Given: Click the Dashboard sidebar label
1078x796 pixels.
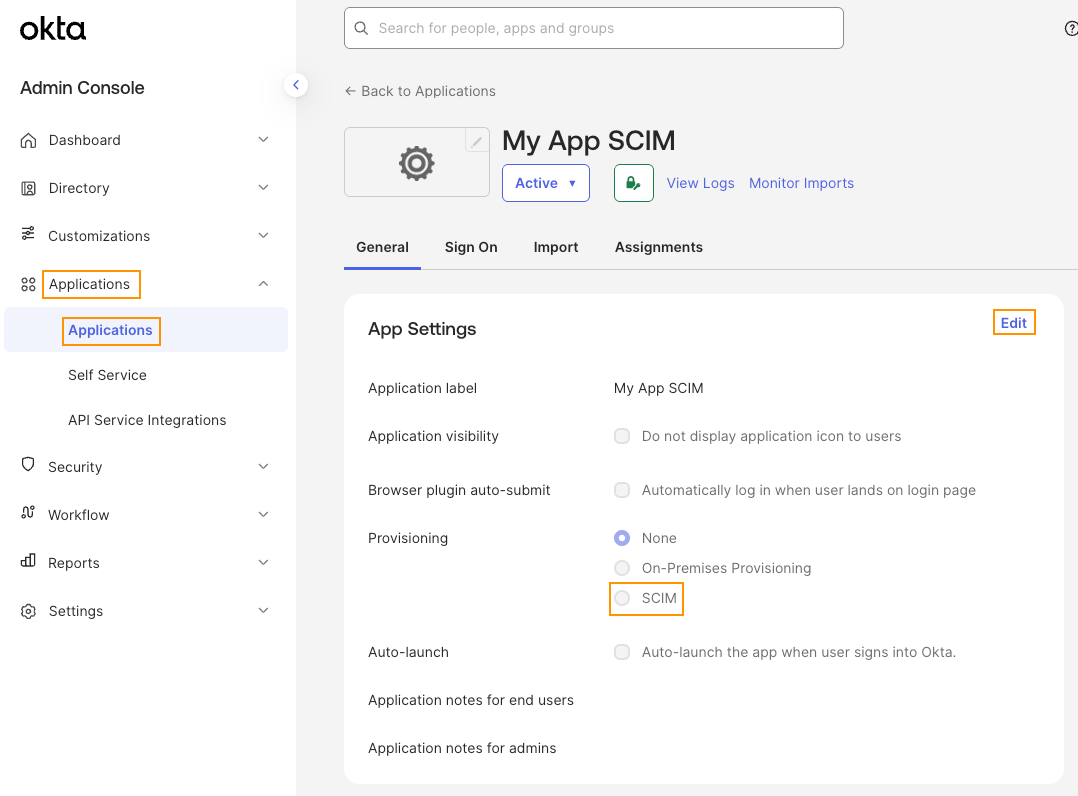Looking at the screenshot, I should point(85,140).
